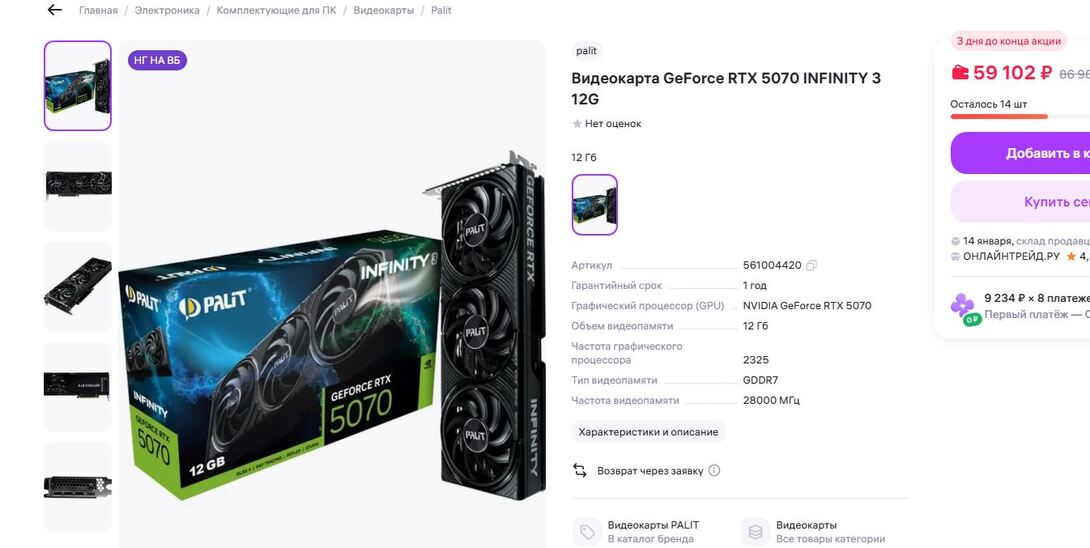The height and width of the screenshot is (548, 1090).
Task: Click the PALIT brand tag icon
Action: tap(587, 532)
